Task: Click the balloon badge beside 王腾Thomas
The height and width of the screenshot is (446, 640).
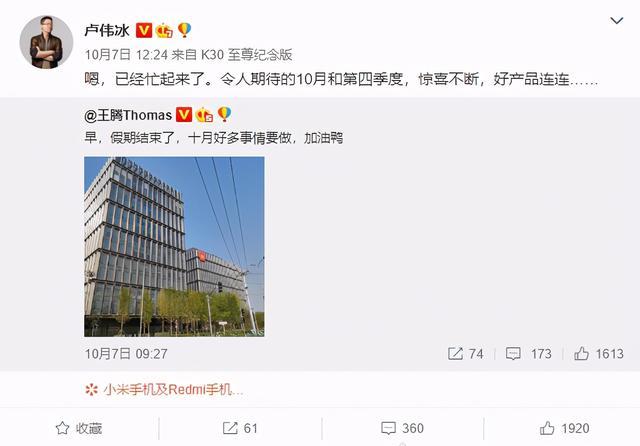Action: coord(224,114)
